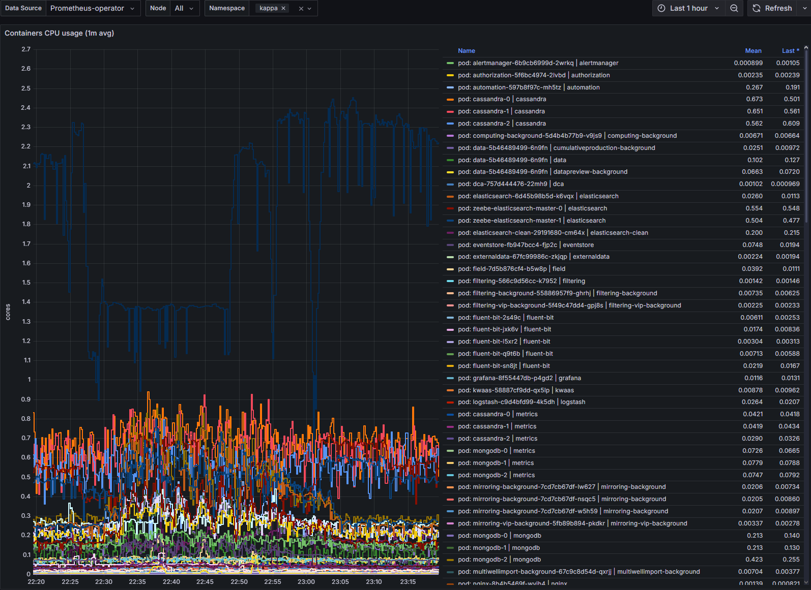
Task: Change color swatch for alertmanager series
Action: pyautogui.click(x=451, y=63)
